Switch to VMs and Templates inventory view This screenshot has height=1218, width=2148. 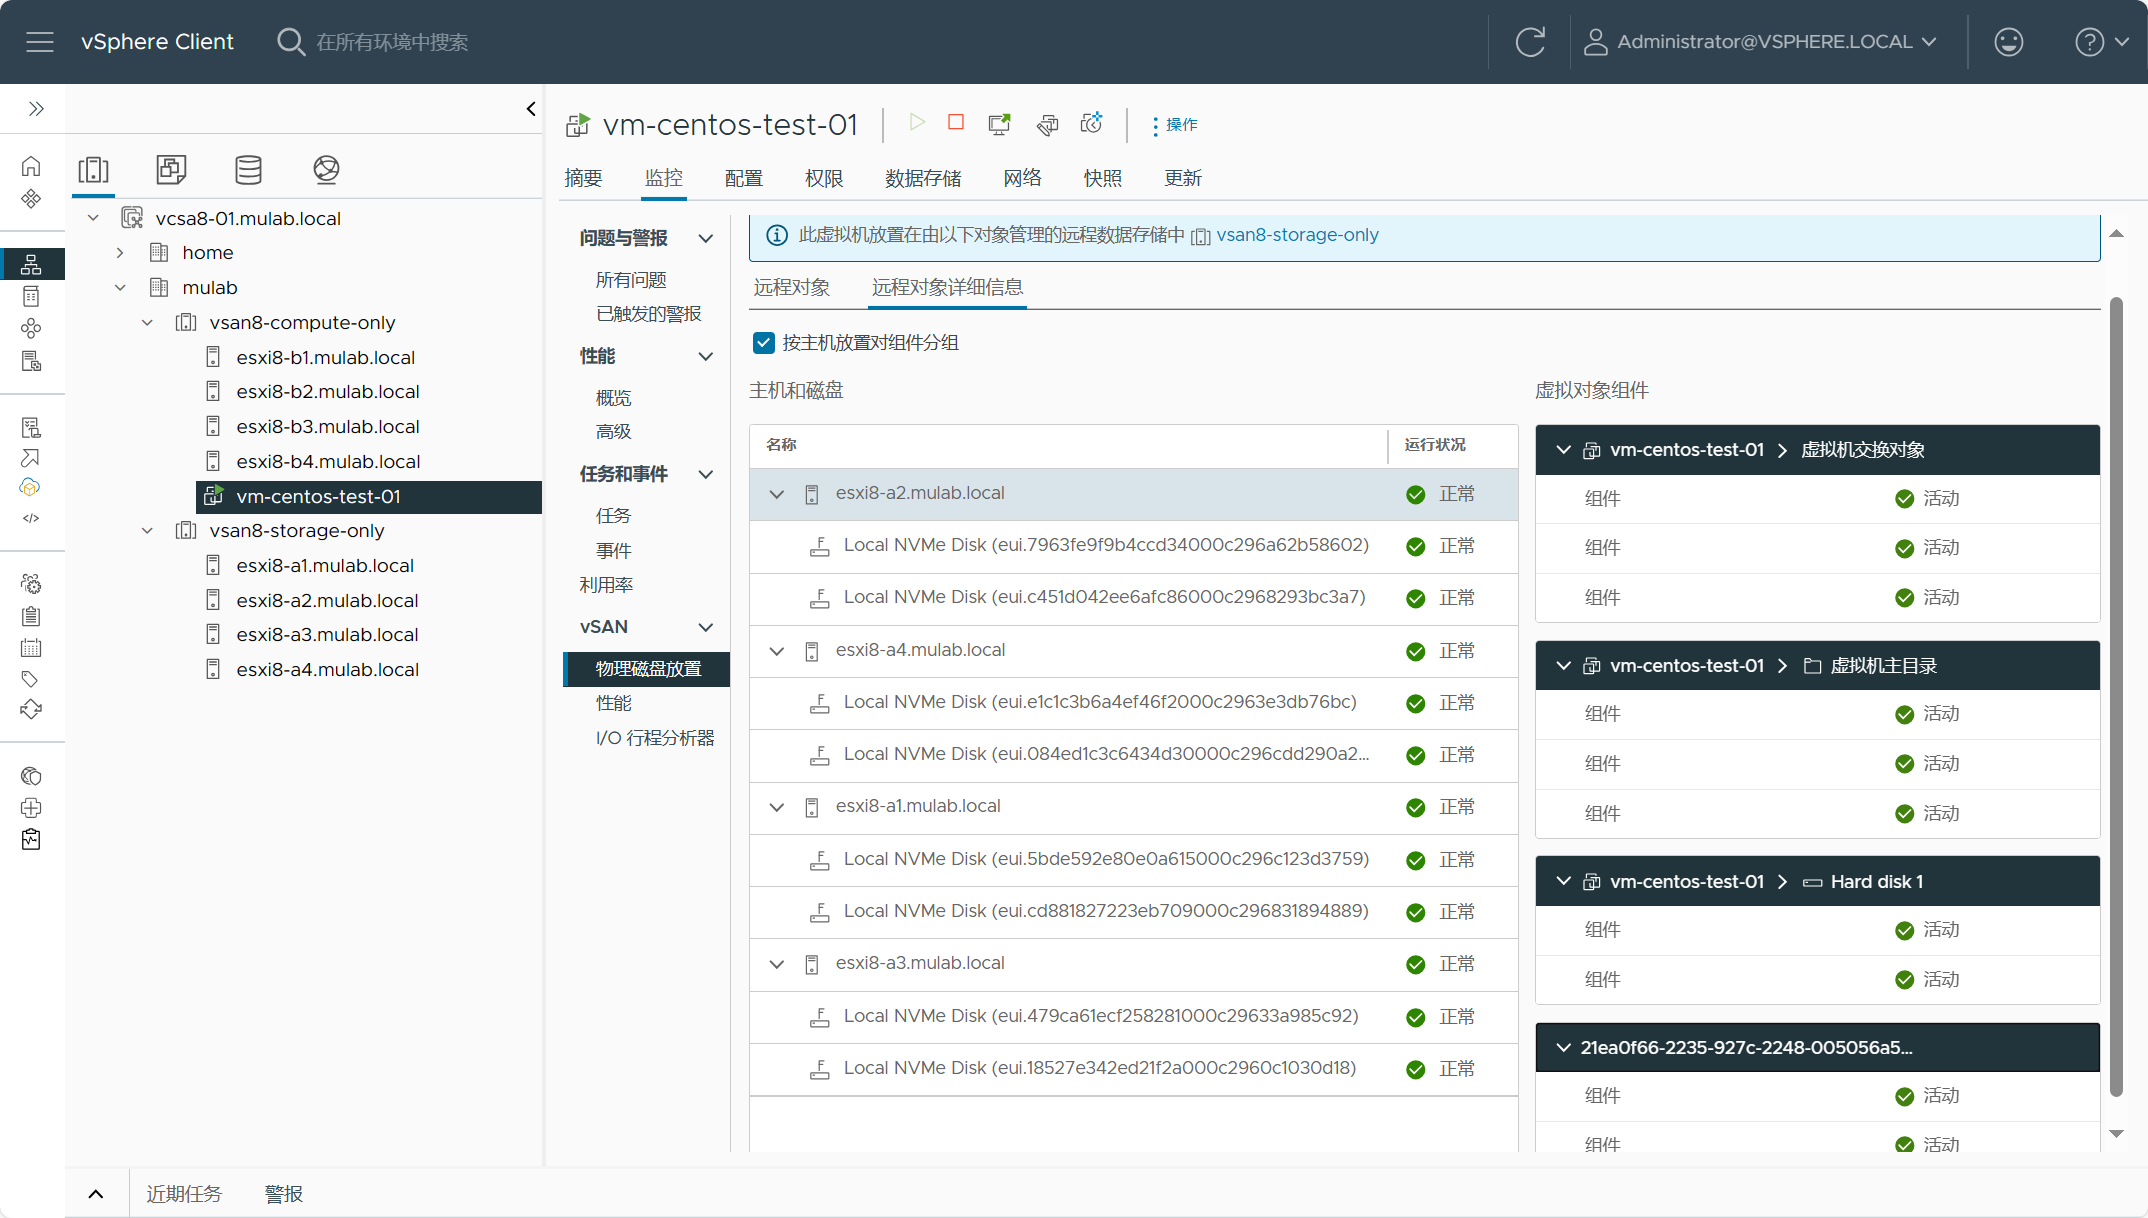171,170
